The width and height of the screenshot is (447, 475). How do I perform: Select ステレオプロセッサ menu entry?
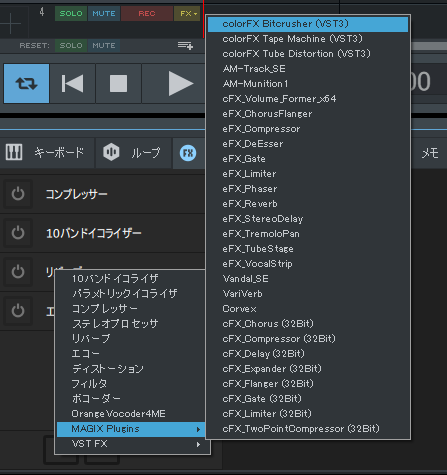[x=131, y=324]
